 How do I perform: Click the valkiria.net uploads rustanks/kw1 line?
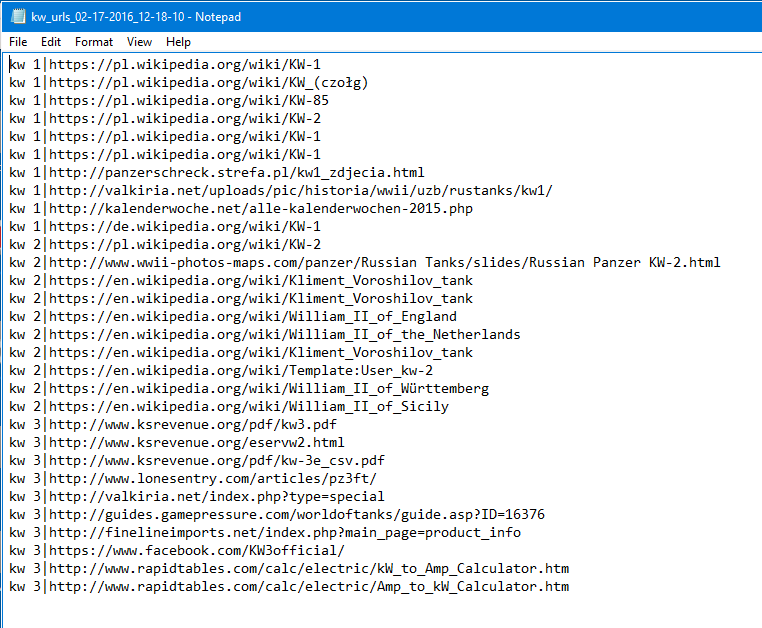[x=281, y=191]
